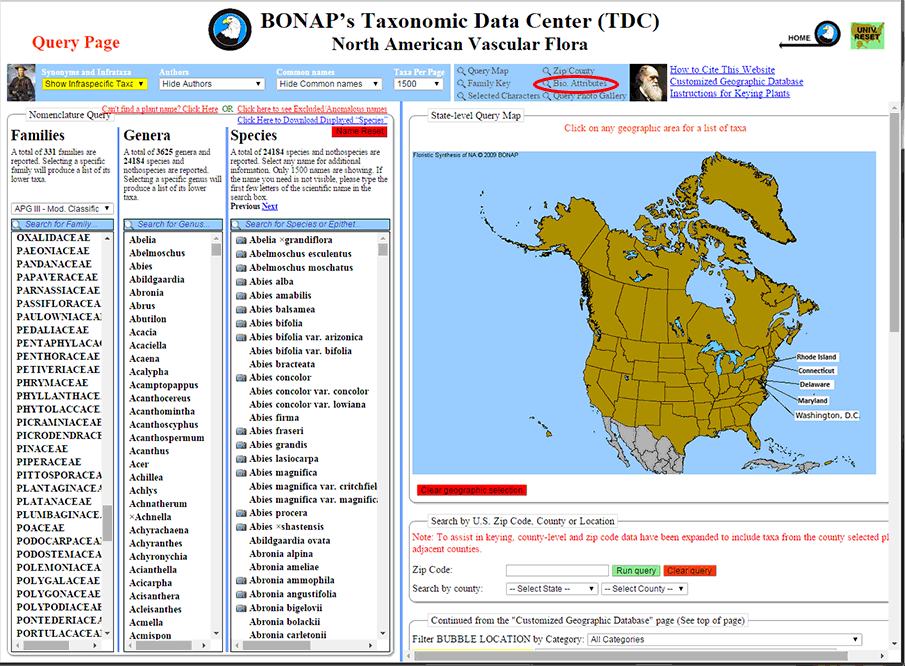Select PINACEAE in Families list
The image size is (905, 666).
pyautogui.click(x=42, y=449)
